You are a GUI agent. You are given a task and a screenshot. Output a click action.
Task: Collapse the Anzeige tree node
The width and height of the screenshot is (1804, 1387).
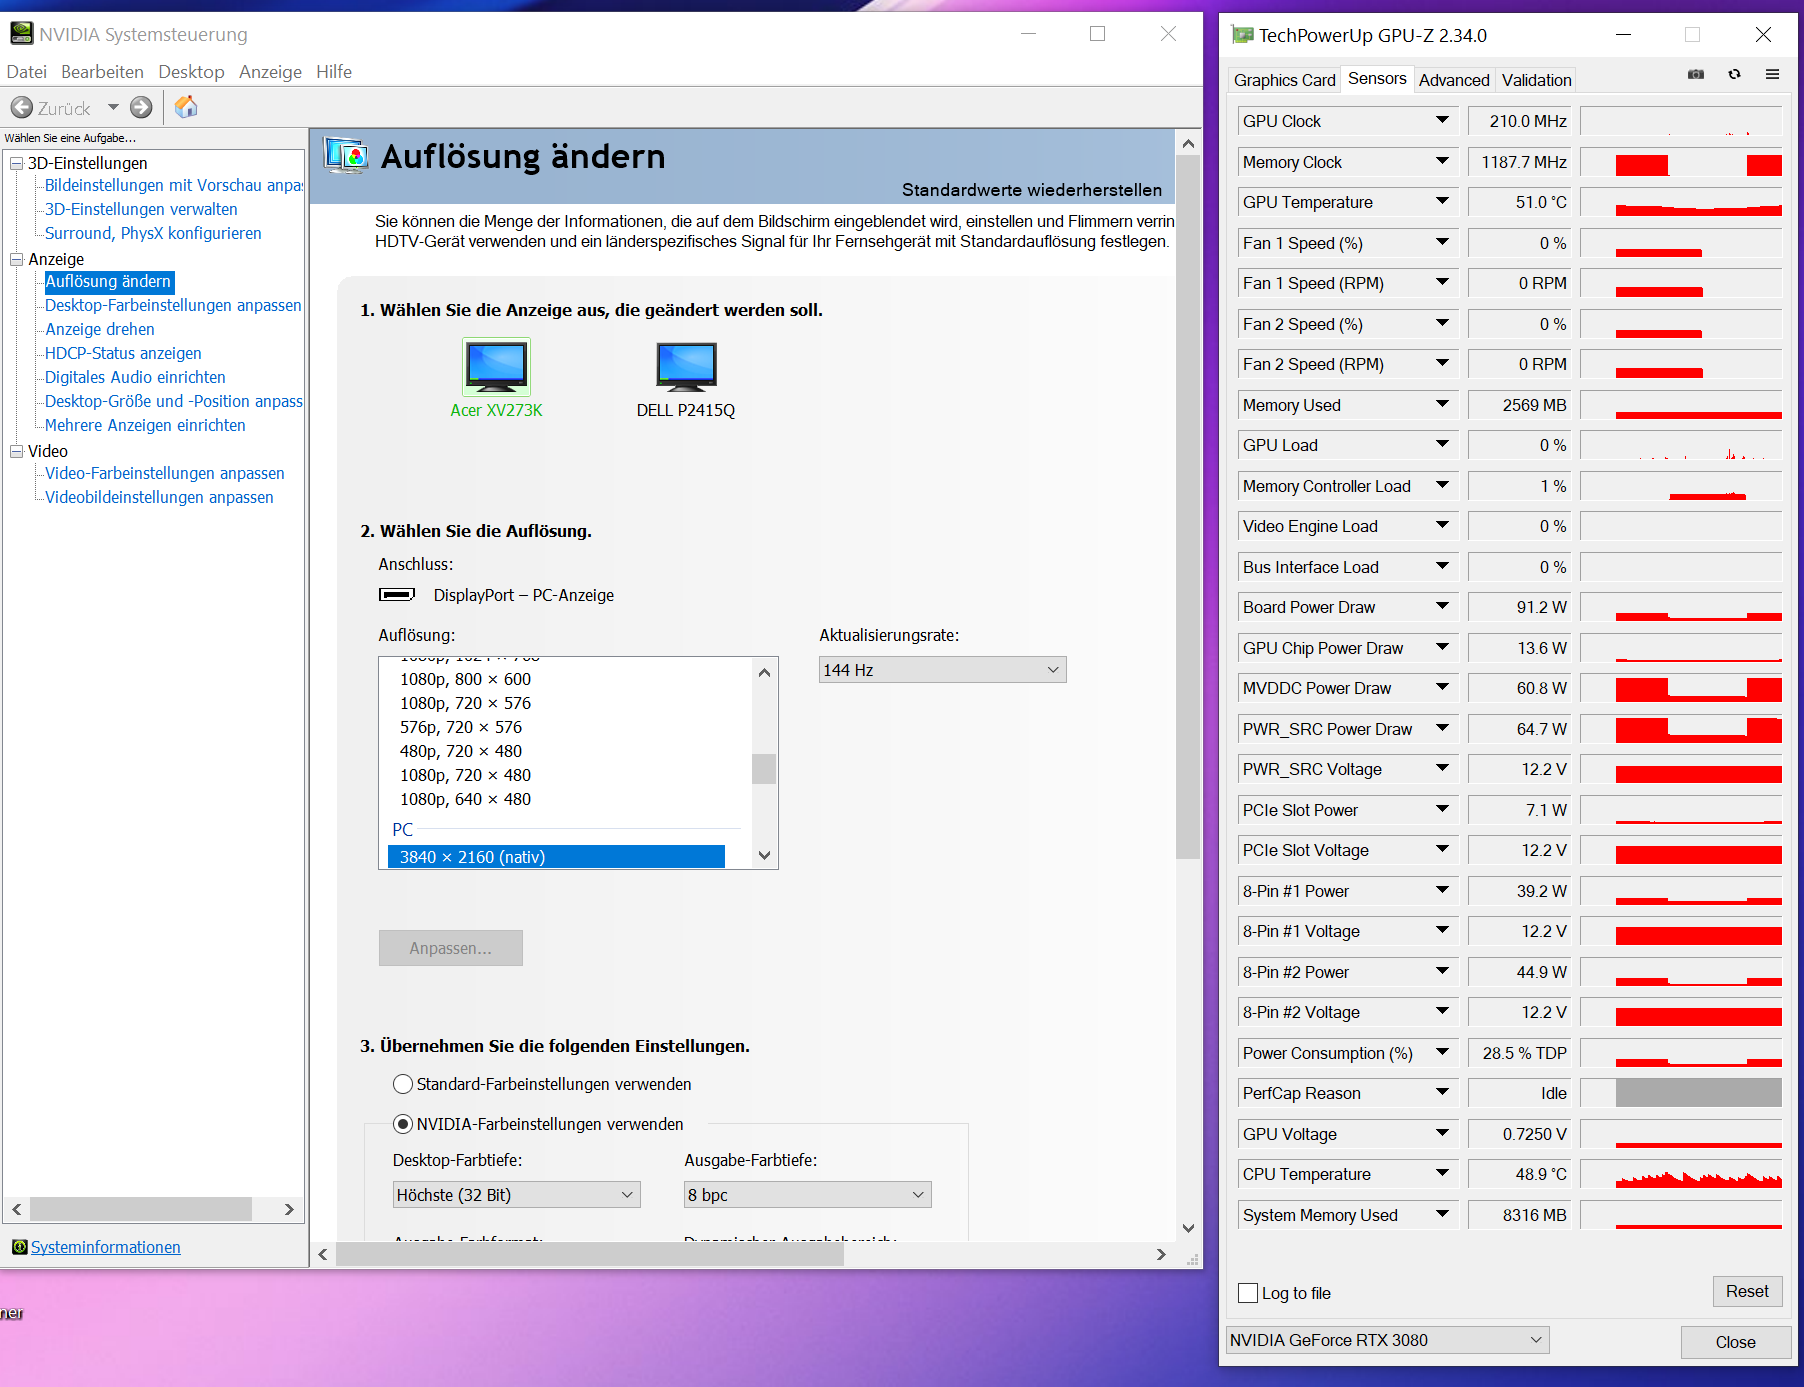coord(17,259)
